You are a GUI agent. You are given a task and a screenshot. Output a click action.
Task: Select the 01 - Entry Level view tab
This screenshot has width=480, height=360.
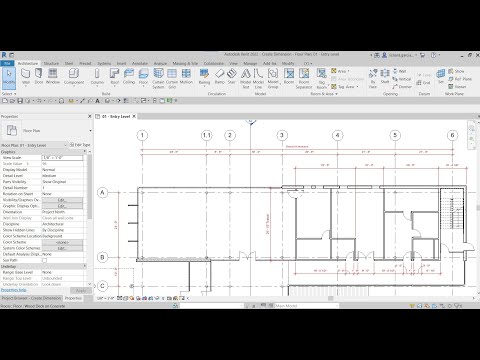point(116,116)
